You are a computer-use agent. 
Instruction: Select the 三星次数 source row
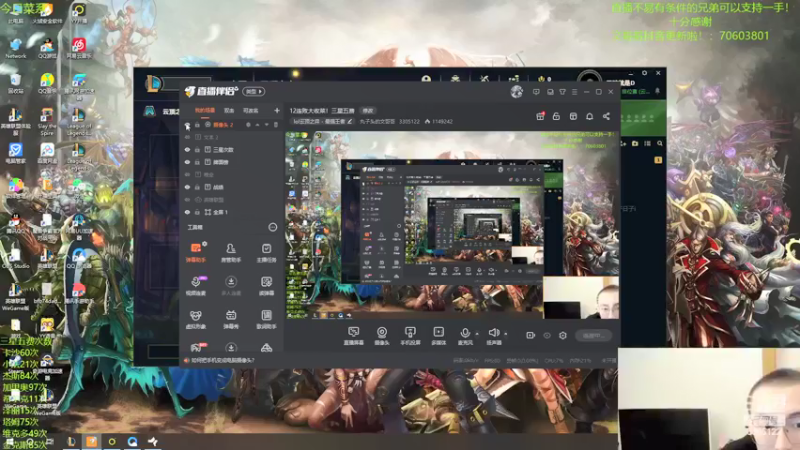tap(232, 149)
